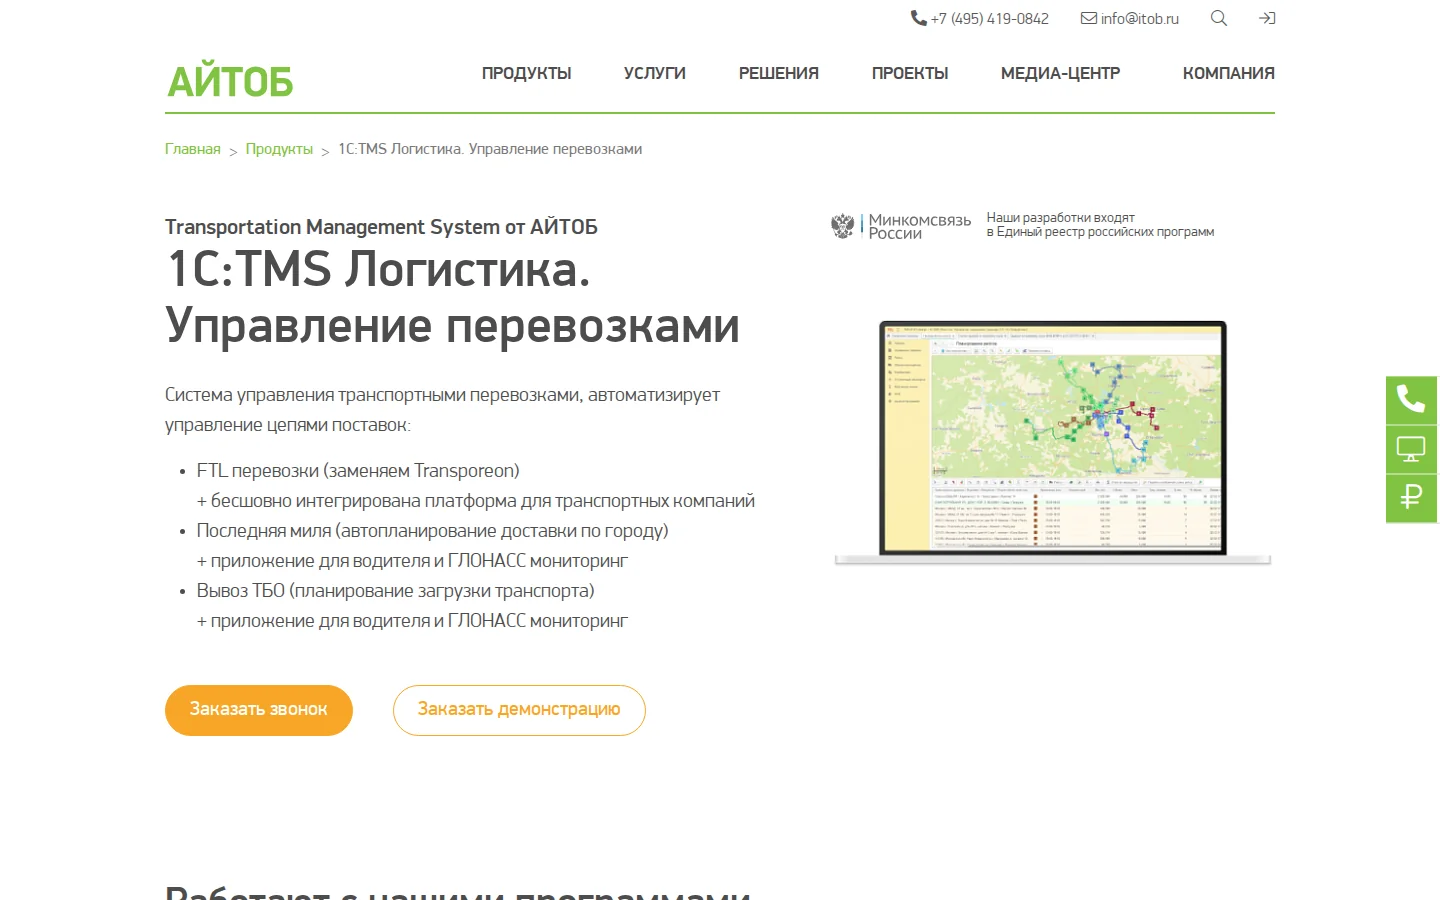Open the УСЛУГИ menu
This screenshot has height=900, width=1440.
(x=655, y=73)
